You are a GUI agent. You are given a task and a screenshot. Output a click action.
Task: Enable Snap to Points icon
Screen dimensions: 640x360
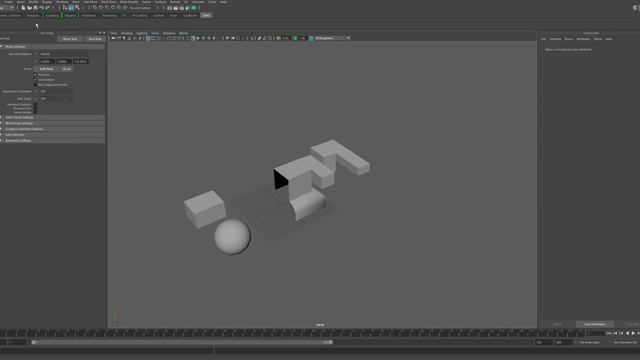tap(107, 8)
